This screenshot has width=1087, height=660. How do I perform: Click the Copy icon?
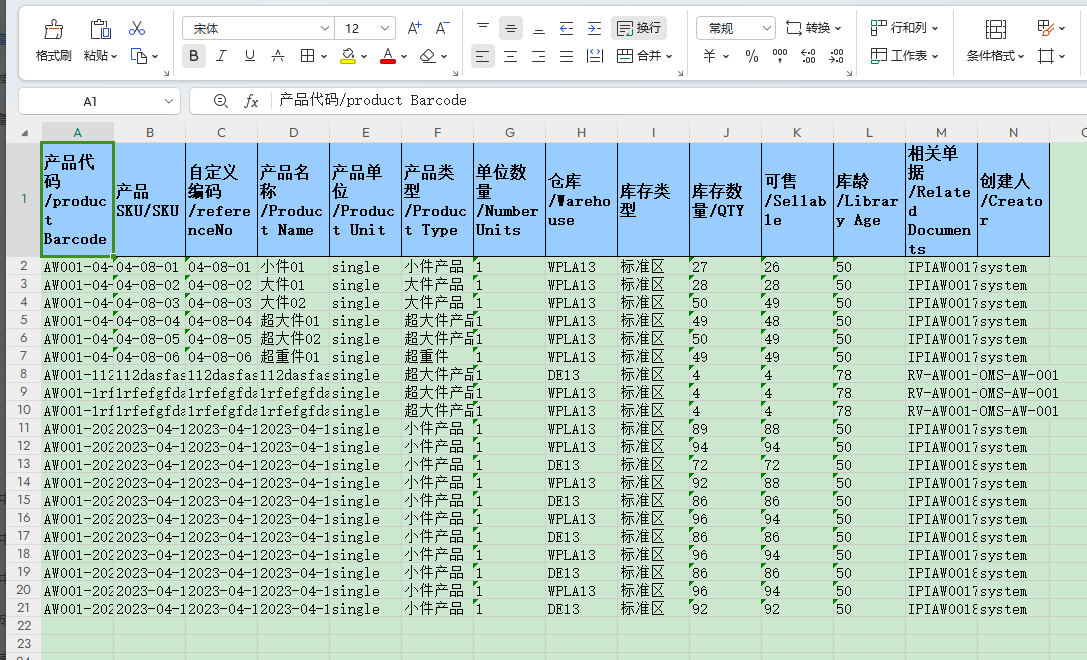point(139,56)
